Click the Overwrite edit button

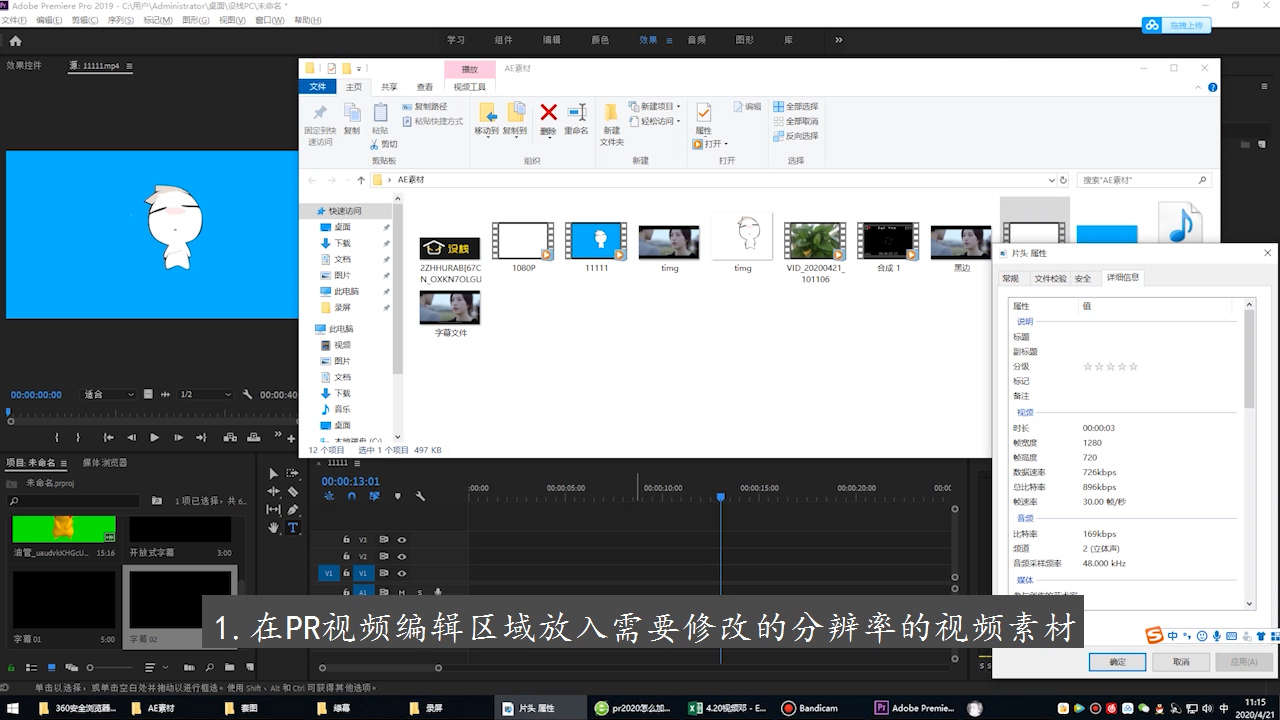click(254, 437)
